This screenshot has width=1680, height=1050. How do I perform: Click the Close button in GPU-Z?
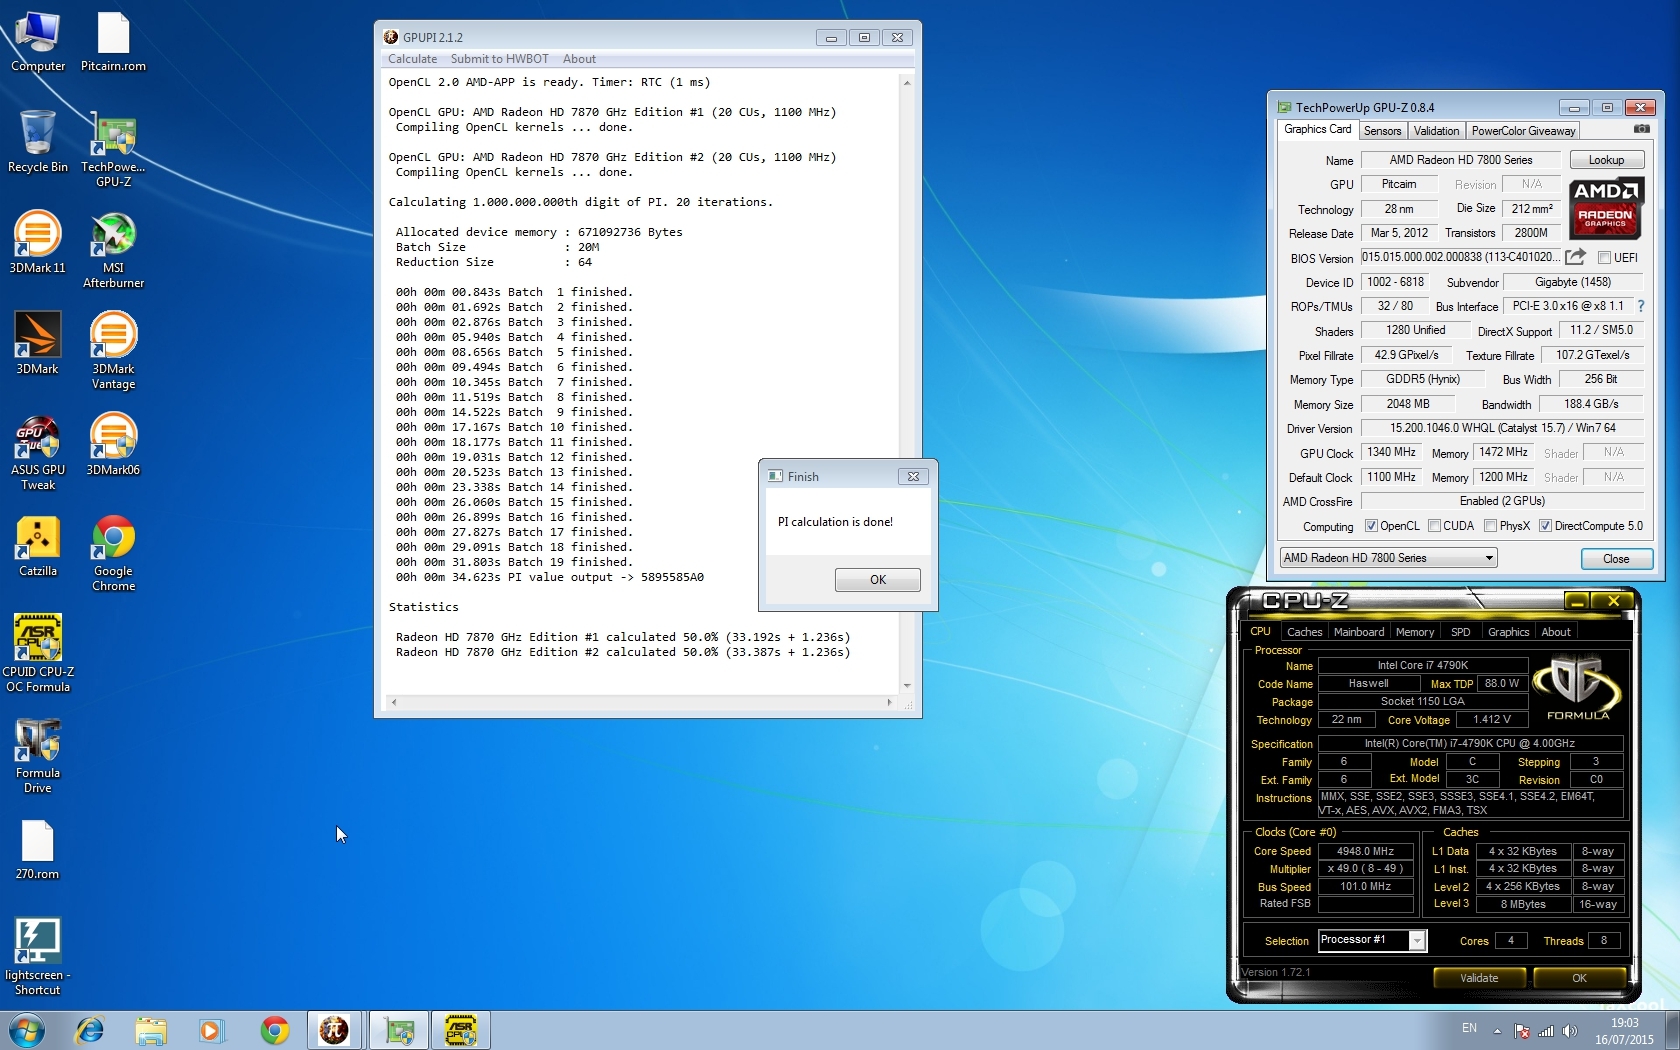click(1616, 559)
